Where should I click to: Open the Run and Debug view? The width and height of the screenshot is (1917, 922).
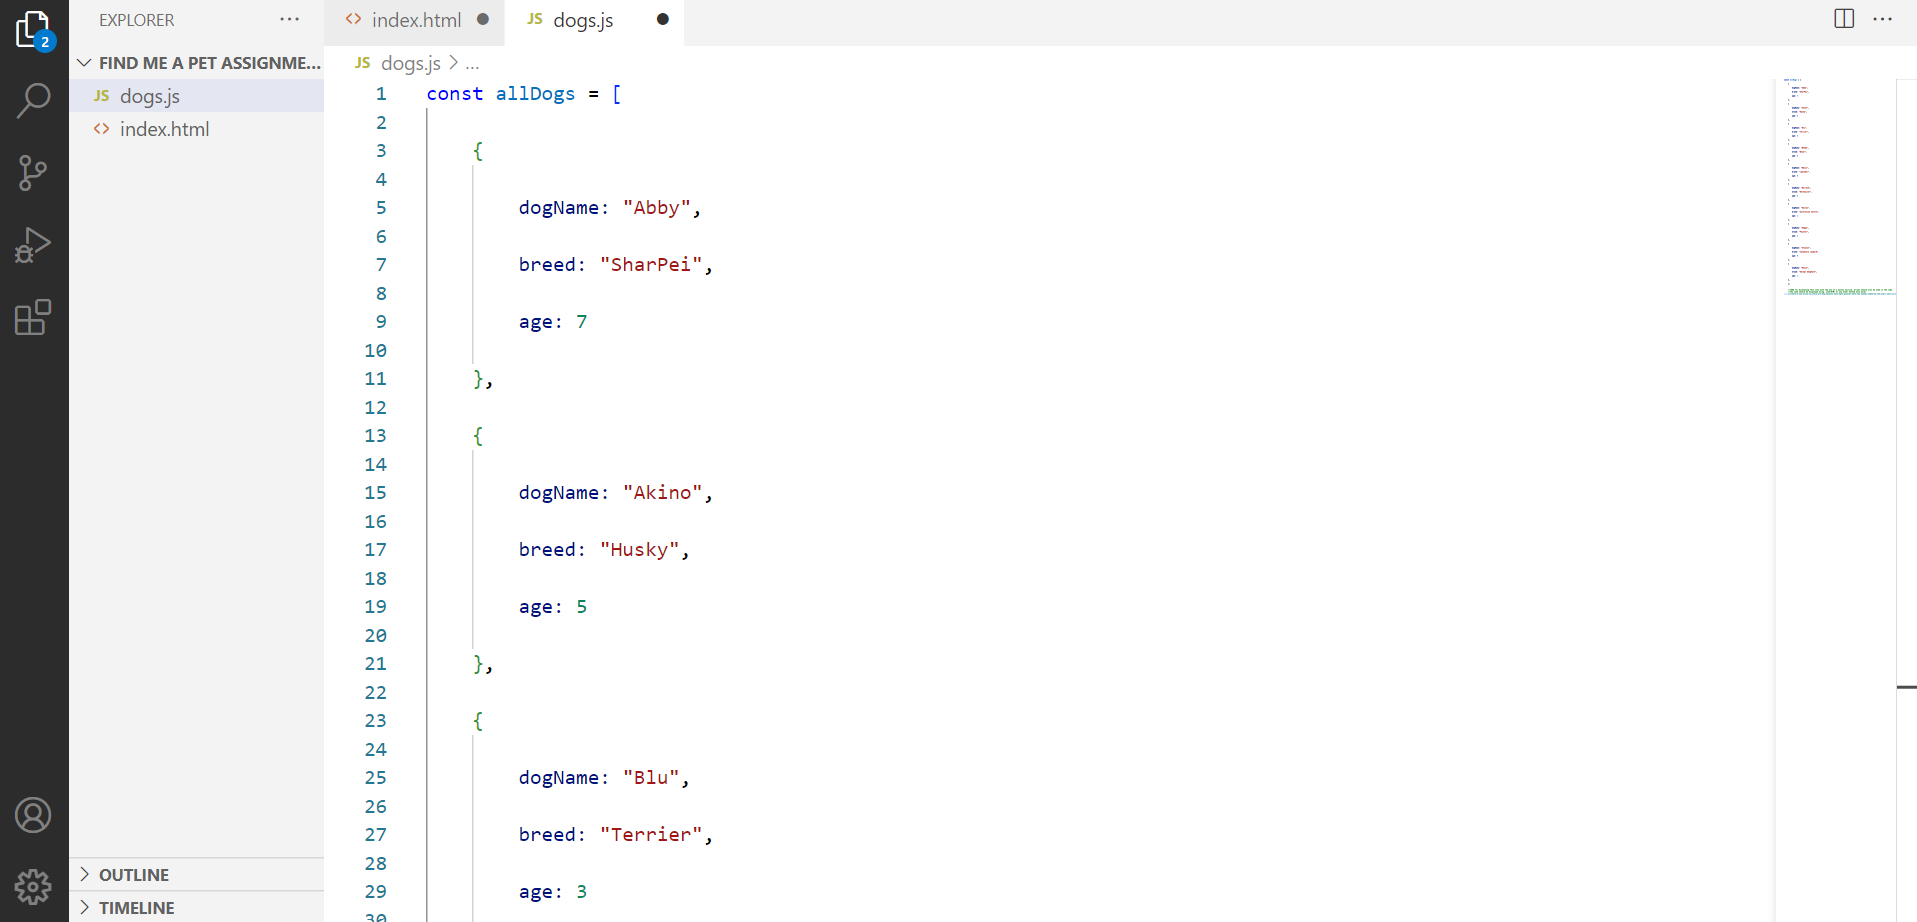pos(34,245)
